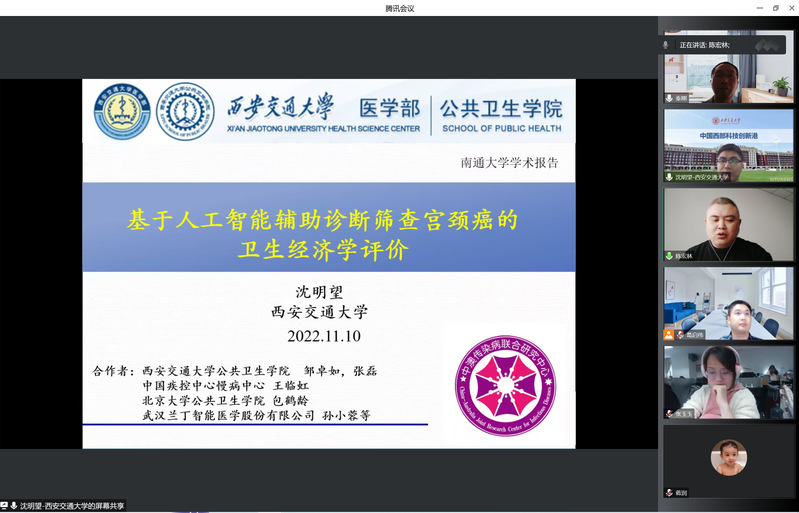Click the 沈明望-西安交通大学的屏幕共享 label
The width and height of the screenshot is (799, 513).
(x=71, y=506)
